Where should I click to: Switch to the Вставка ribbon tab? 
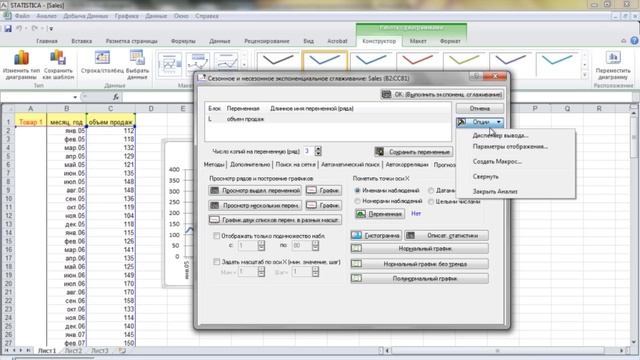[x=82, y=41]
